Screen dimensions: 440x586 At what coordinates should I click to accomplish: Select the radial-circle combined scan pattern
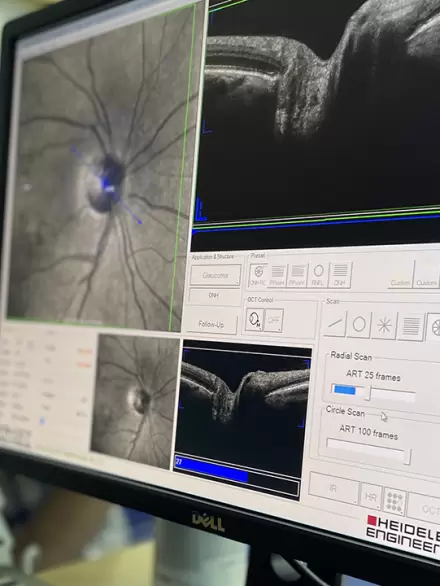[434, 328]
